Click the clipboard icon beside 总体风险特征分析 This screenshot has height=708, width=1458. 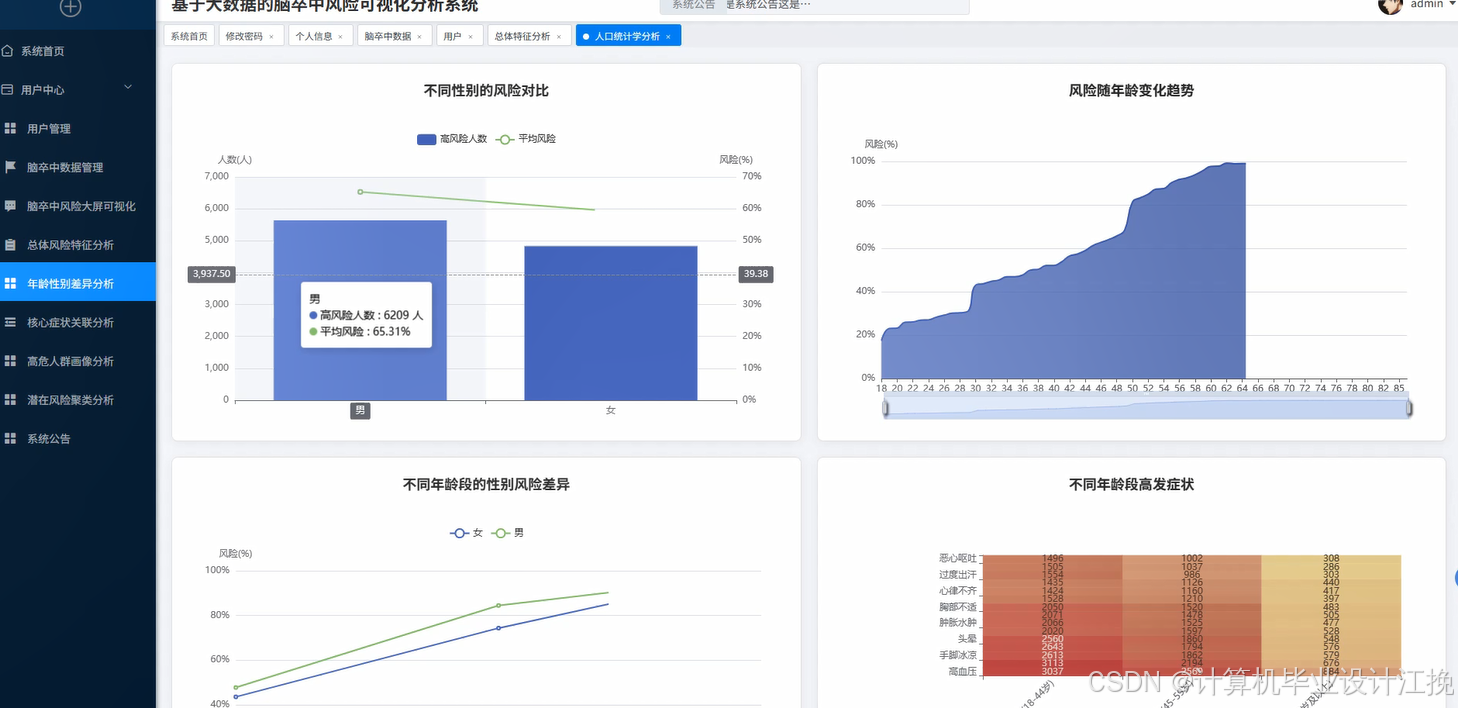11,245
